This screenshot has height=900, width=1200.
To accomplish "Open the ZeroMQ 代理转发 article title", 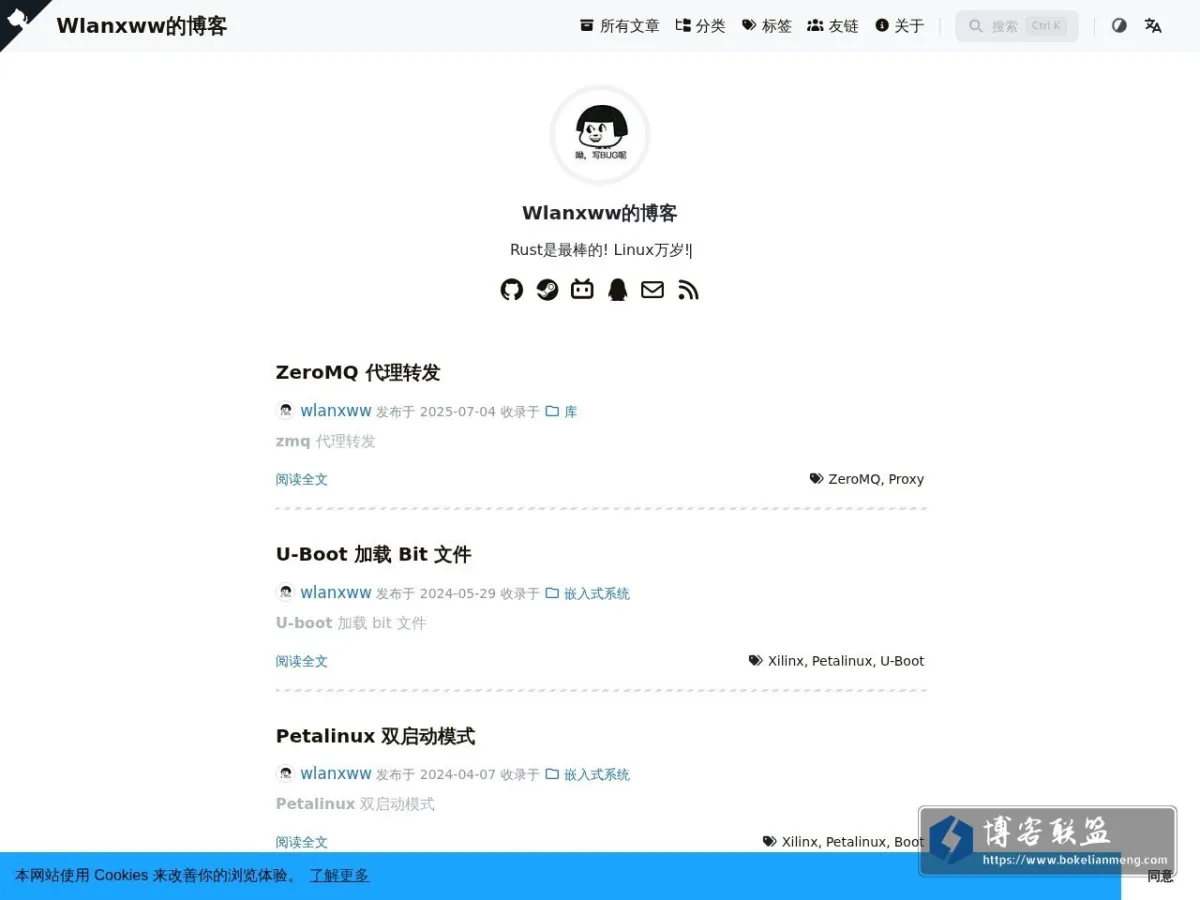I will pos(358,372).
